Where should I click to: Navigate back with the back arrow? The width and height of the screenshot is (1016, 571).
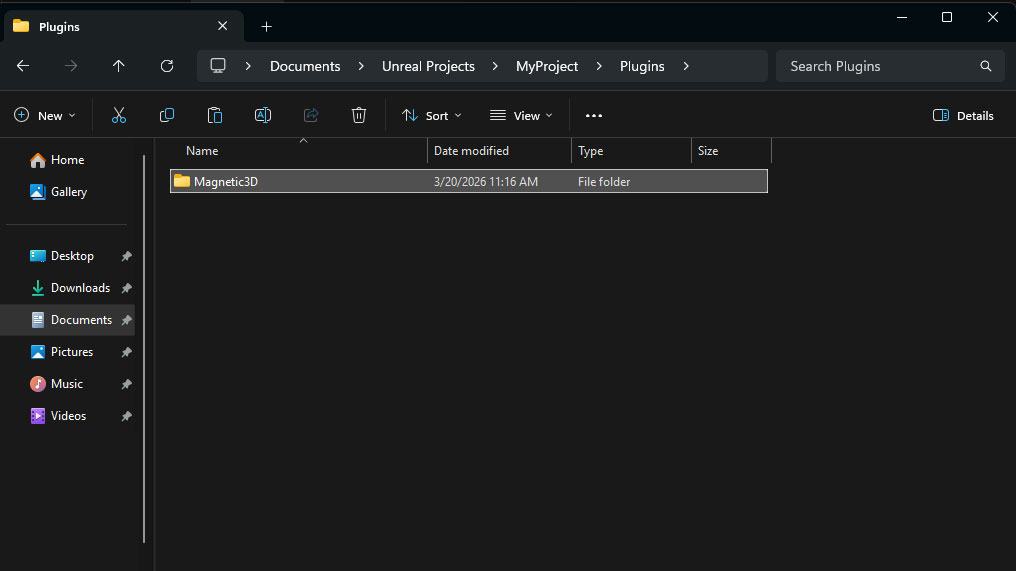tap(23, 66)
